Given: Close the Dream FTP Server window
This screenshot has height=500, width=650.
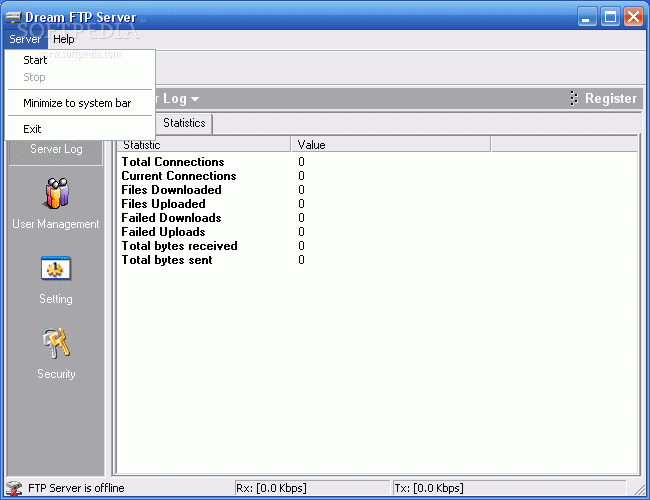Looking at the screenshot, I should click(x=633, y=17).
